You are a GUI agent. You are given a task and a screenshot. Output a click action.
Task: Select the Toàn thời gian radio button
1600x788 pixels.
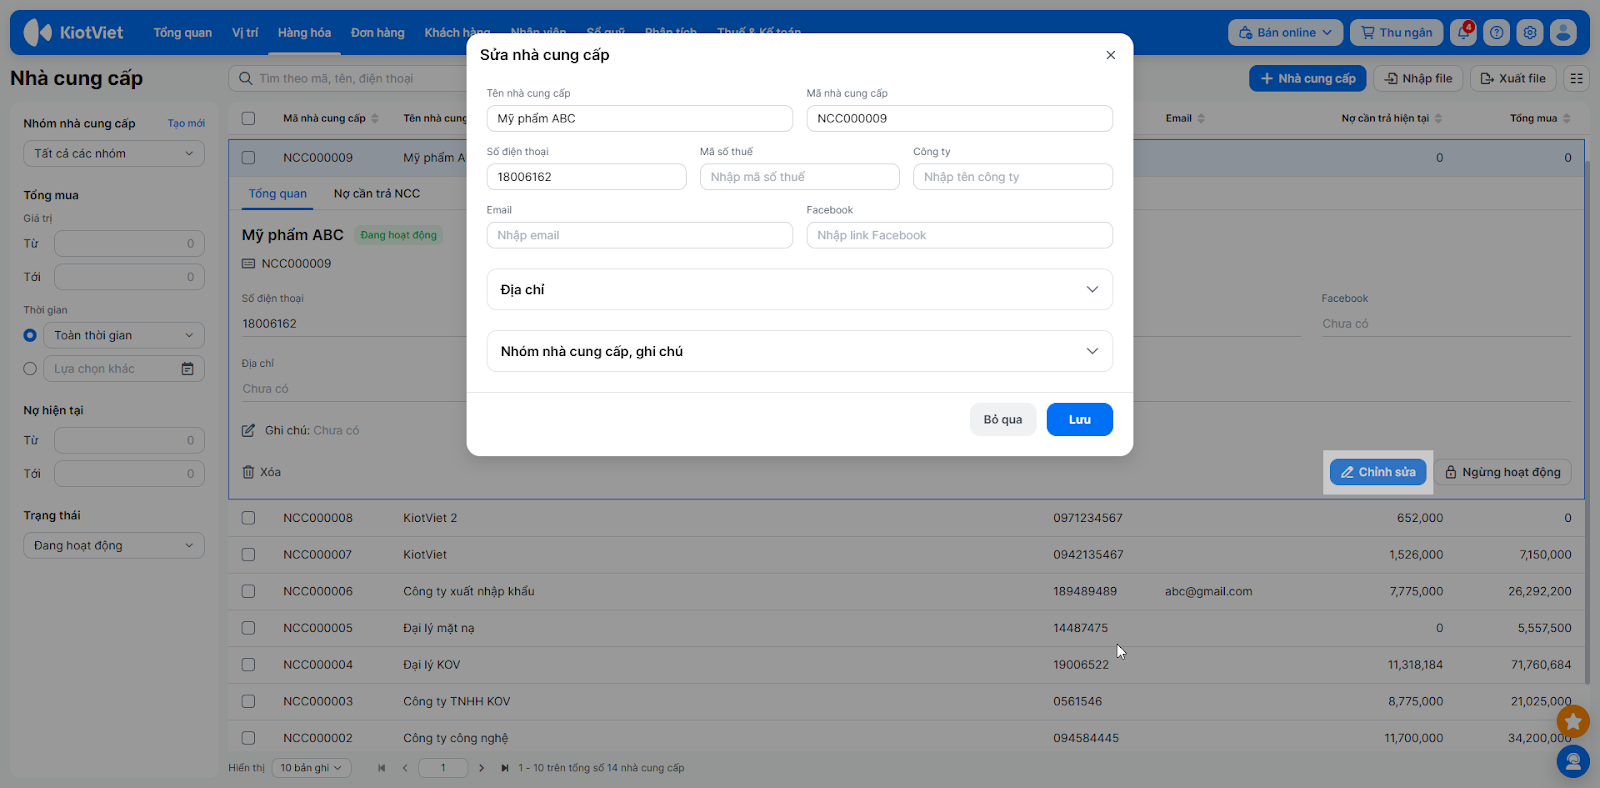[x=30, y=336]
